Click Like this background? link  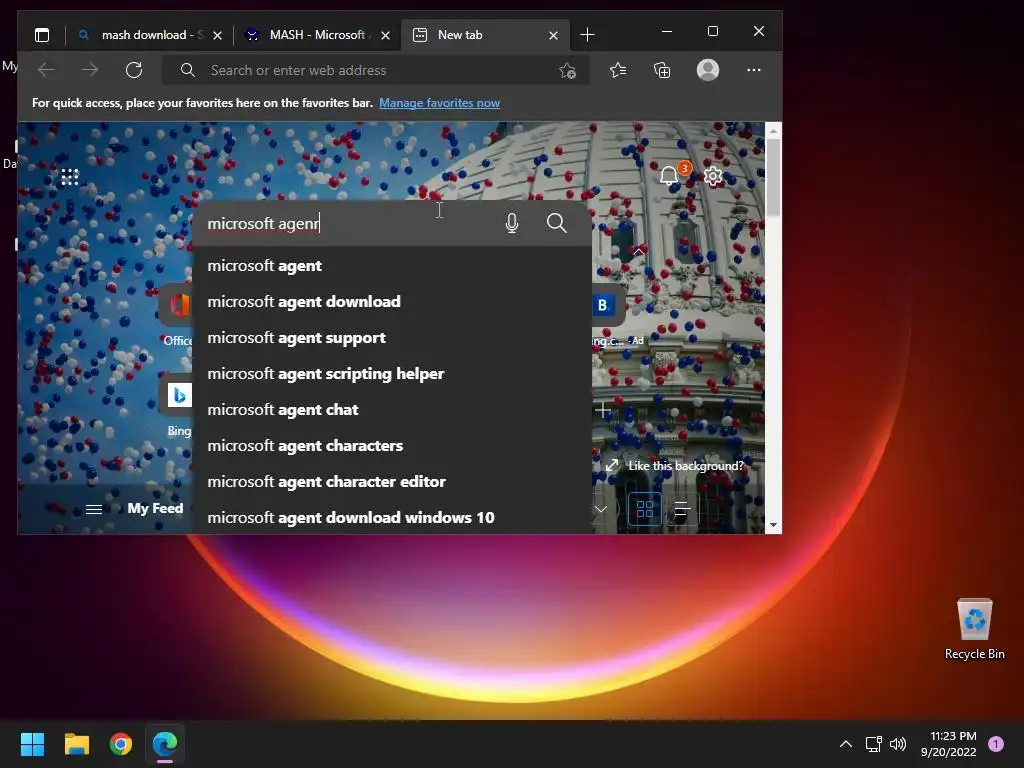676,466
